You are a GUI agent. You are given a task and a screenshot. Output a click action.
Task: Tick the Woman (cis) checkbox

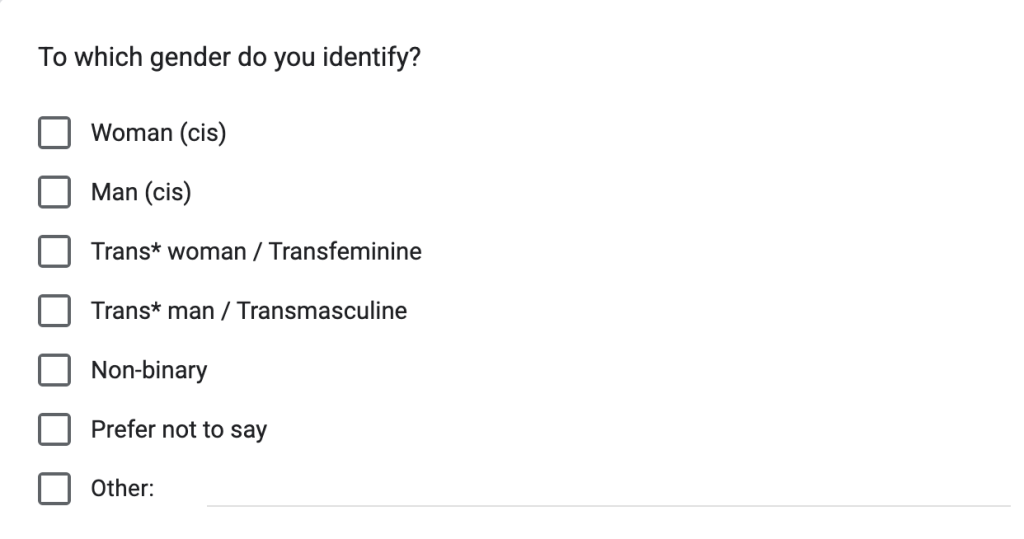[x=54, y=133]
